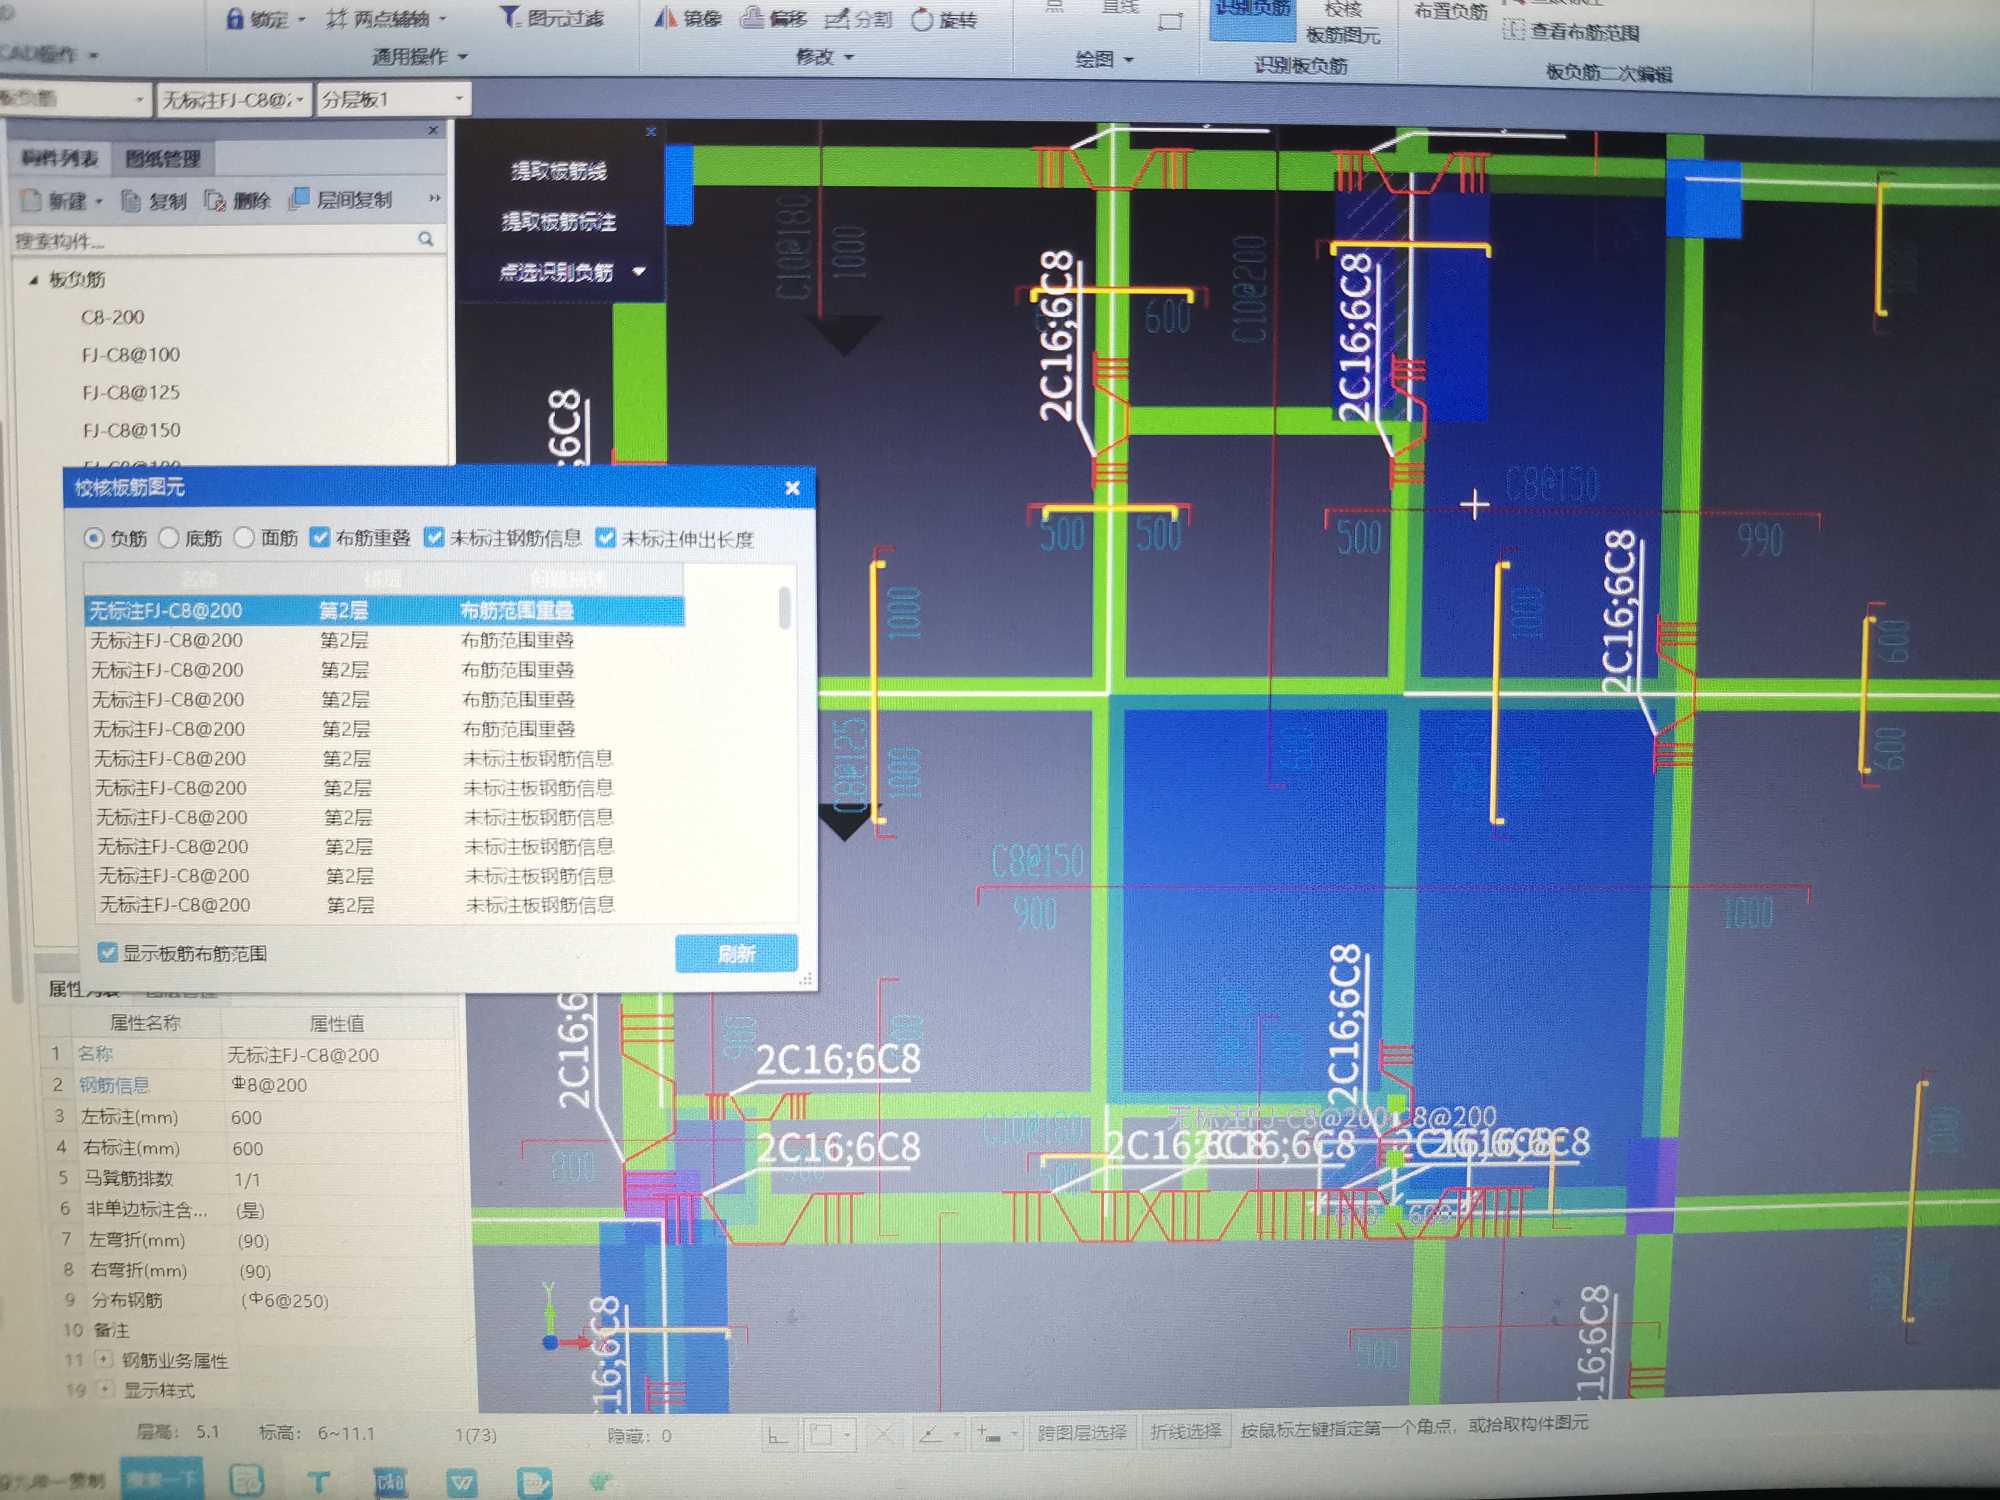2000x1500 pixels.
Task: Click the 布置负筋 ribbon command
Action: 1450,12
